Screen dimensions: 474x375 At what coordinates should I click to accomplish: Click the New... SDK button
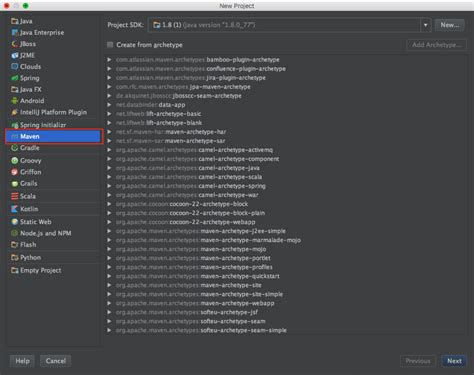tap(450, 25)
